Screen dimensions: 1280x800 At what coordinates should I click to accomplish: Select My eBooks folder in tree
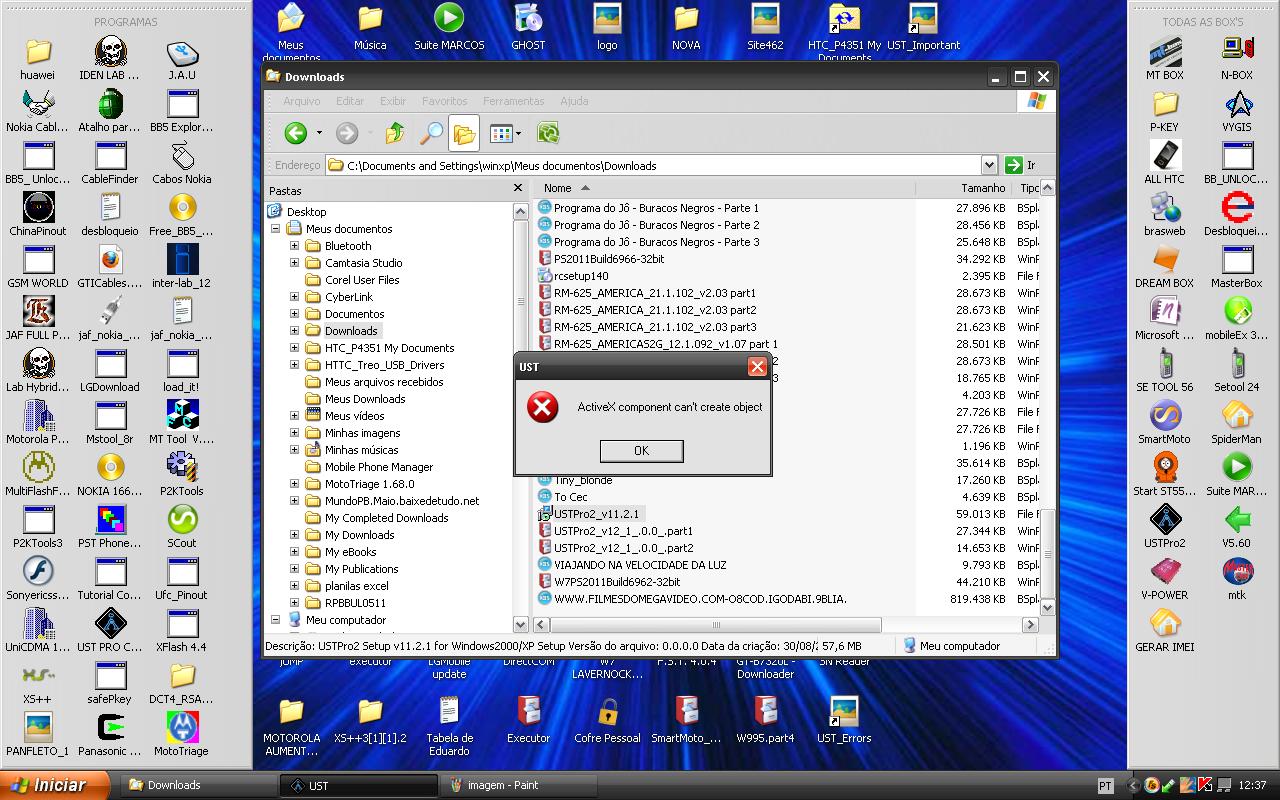pyautogui.click(x=351, y=552)
